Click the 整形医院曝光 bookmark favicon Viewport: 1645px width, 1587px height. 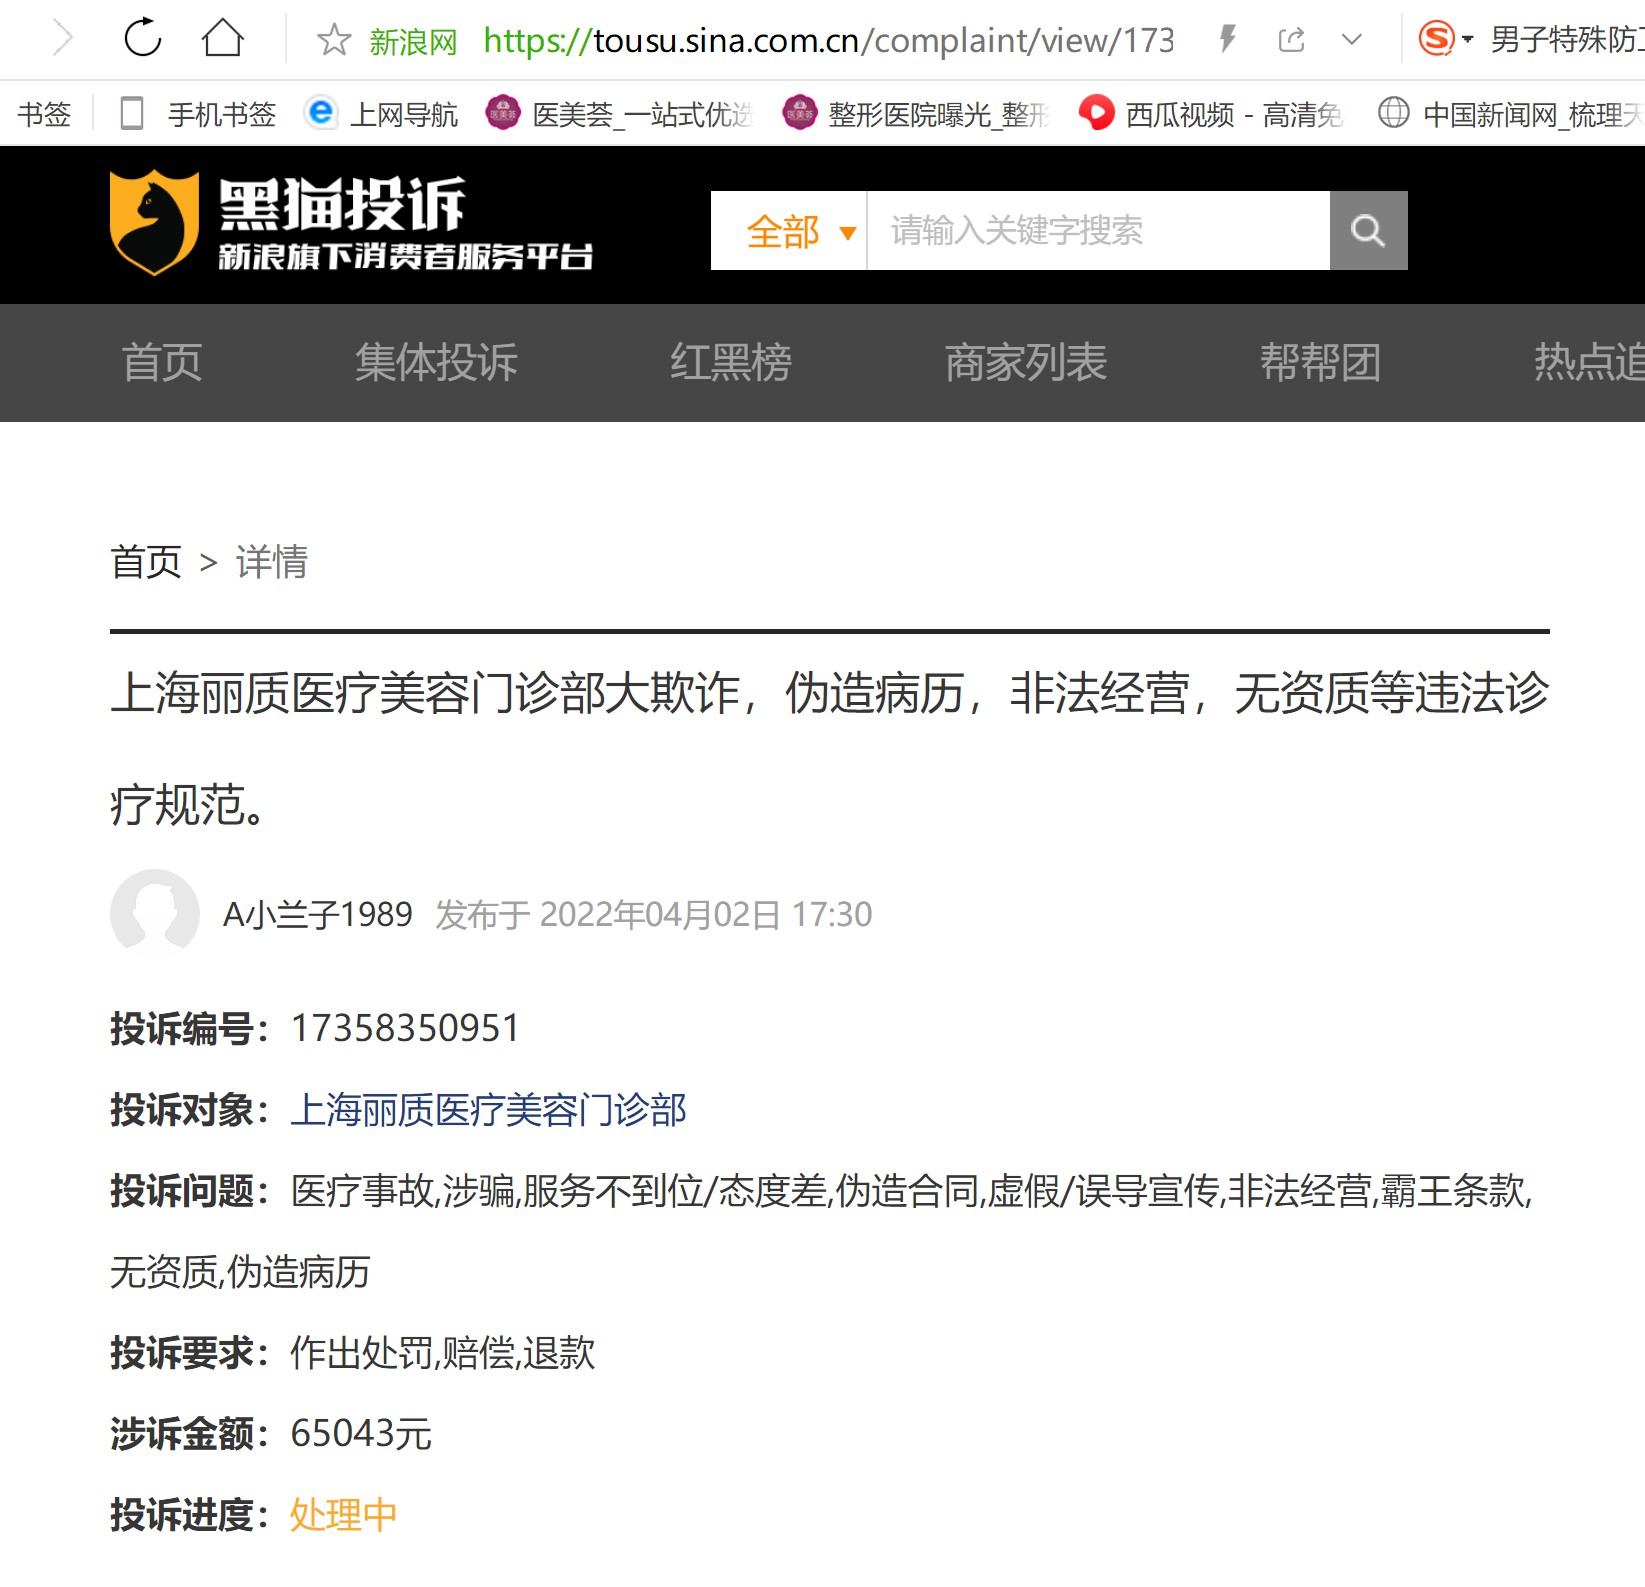[x=800, y=112]
